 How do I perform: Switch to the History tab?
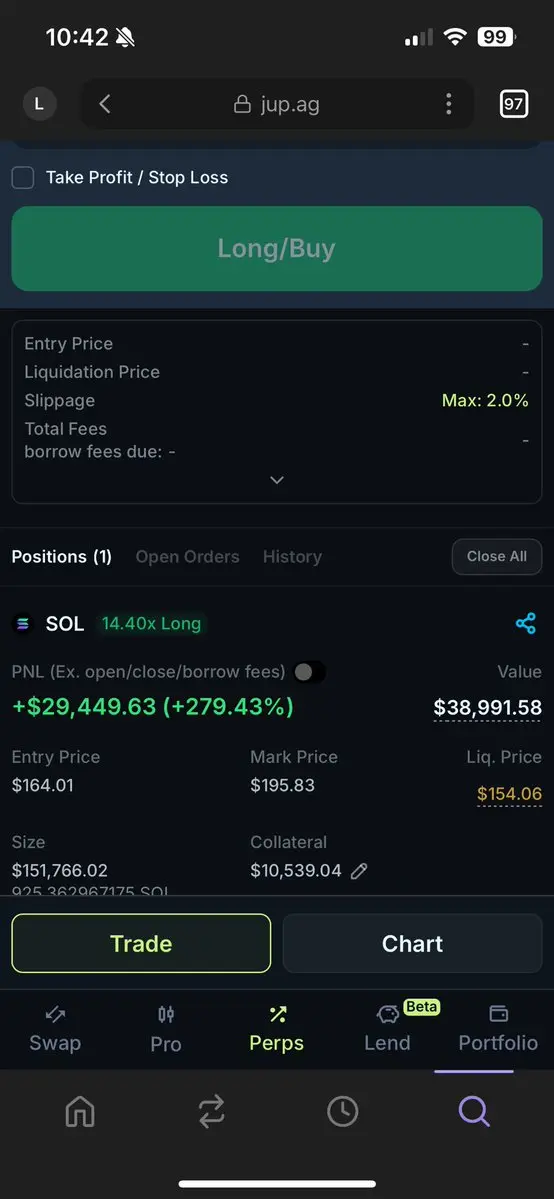click(292, 557)
